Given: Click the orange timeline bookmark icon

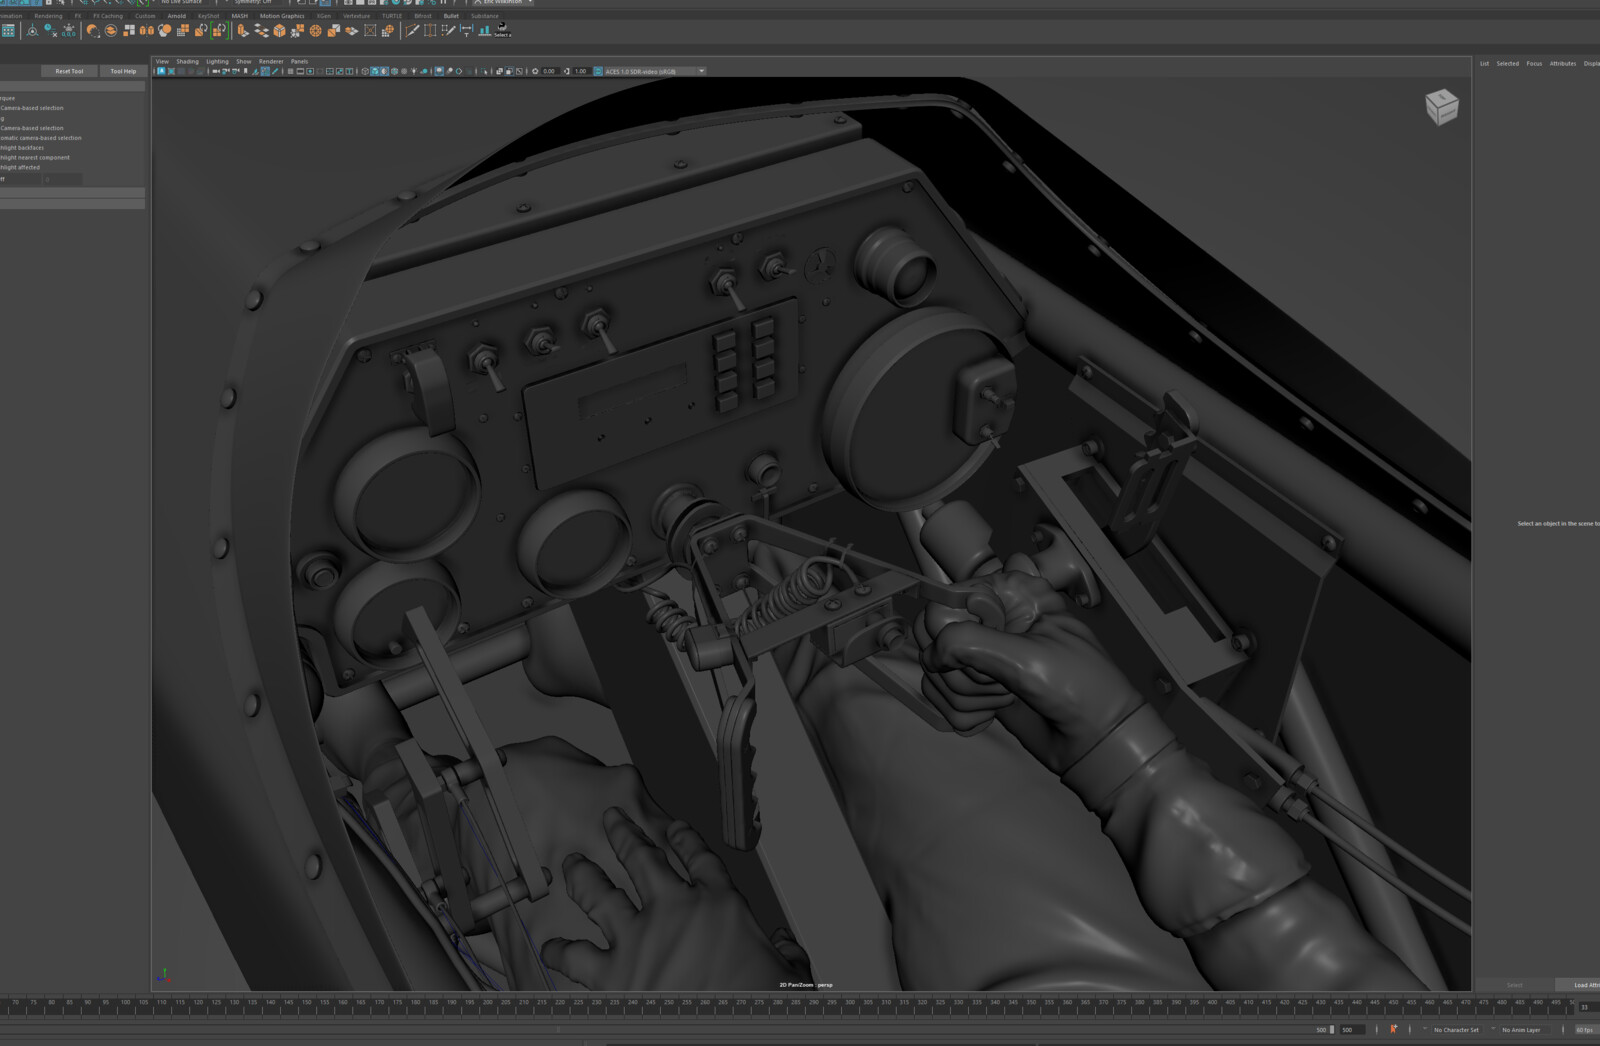Looking at the screenshot, I should coord(1393,1029).
